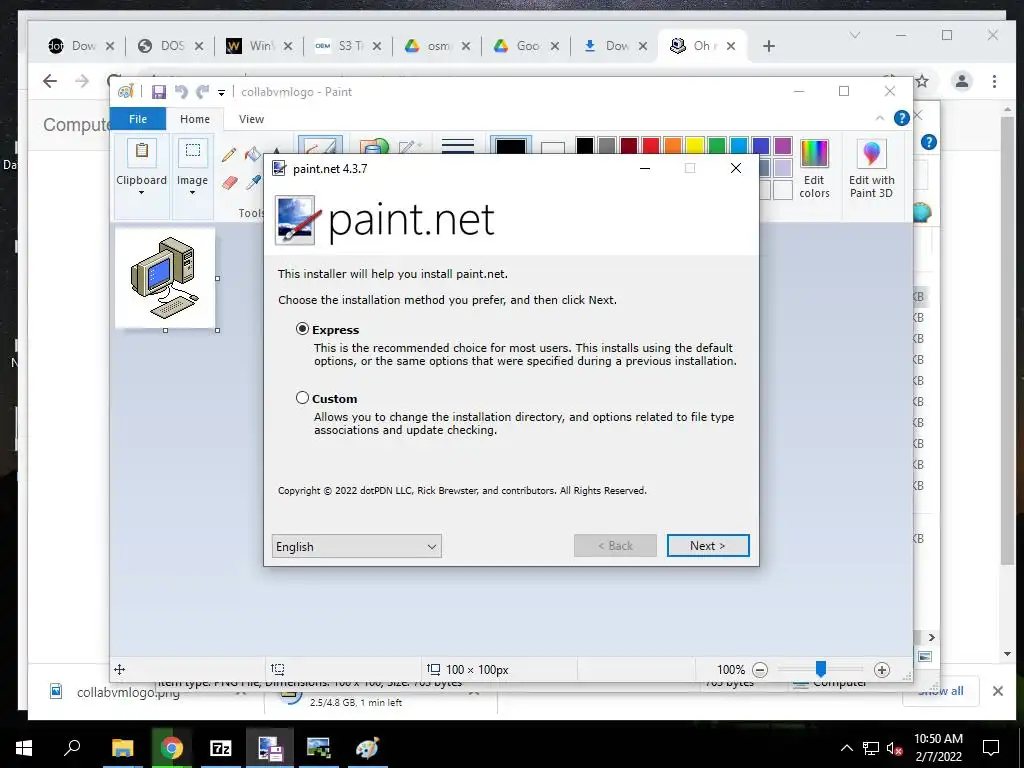Screen dimensions: 1024x768
Task: Click the muted volume tray icon
Action: pos(893,748)
